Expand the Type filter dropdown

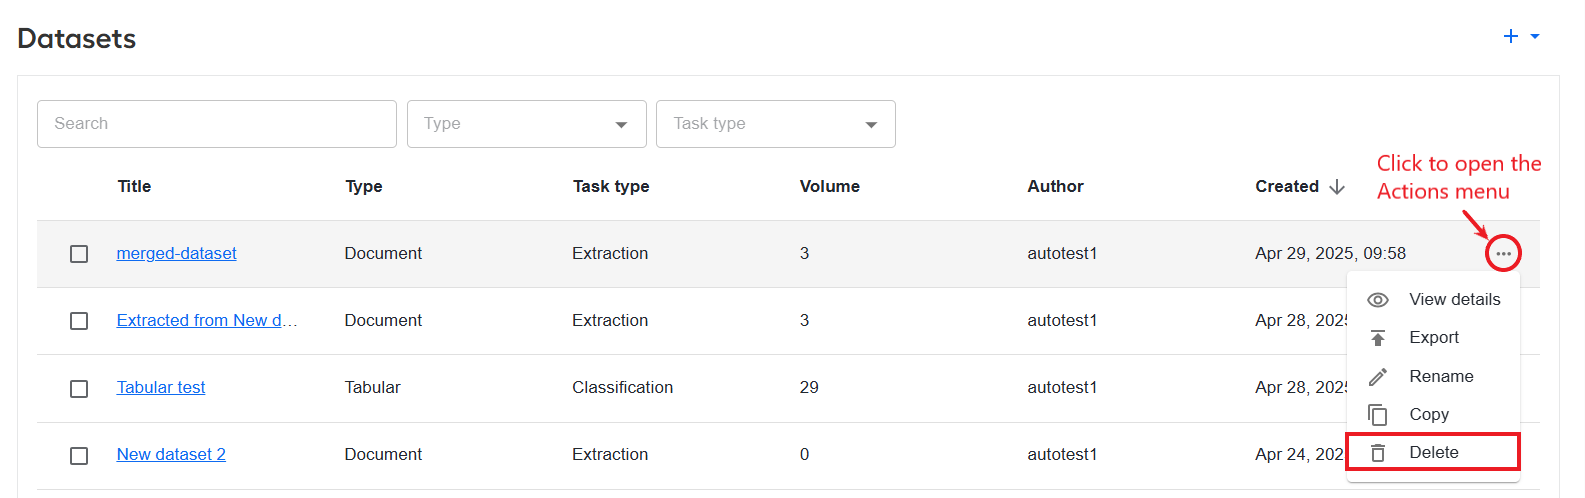tap(527, 124)
